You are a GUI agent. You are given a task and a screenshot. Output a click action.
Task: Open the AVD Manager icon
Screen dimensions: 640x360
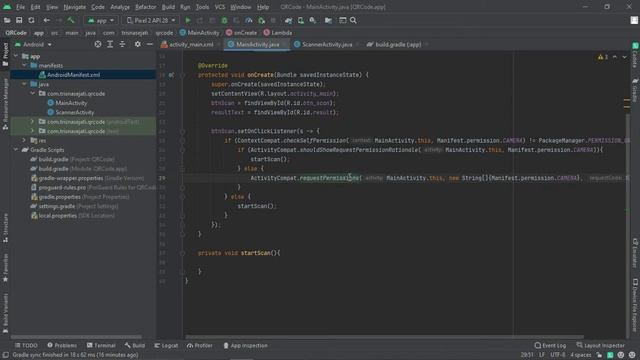click(x=301, y=20)
